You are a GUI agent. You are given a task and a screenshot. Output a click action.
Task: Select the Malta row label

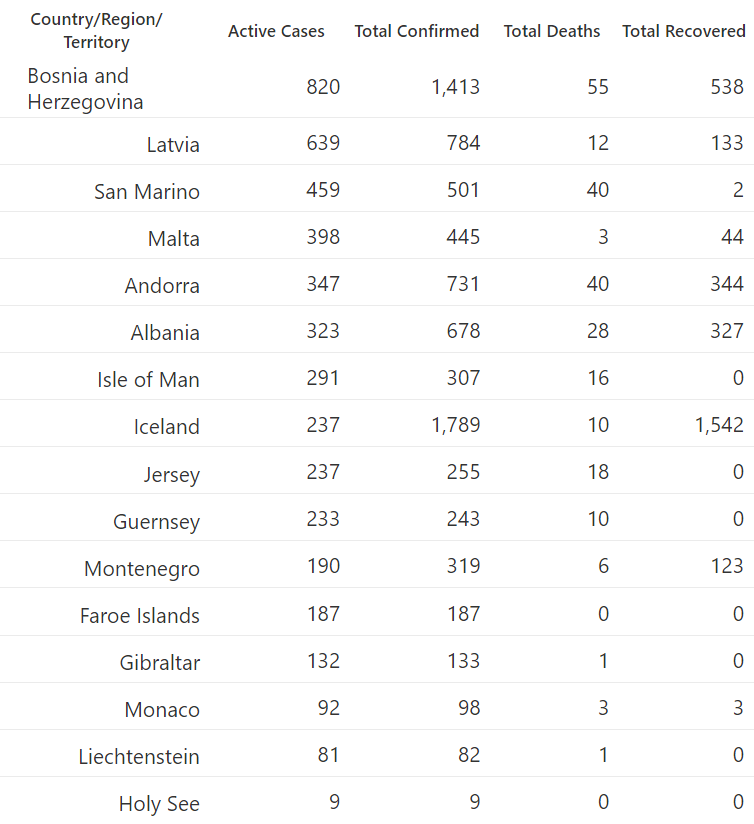click(x=173, y=239)
